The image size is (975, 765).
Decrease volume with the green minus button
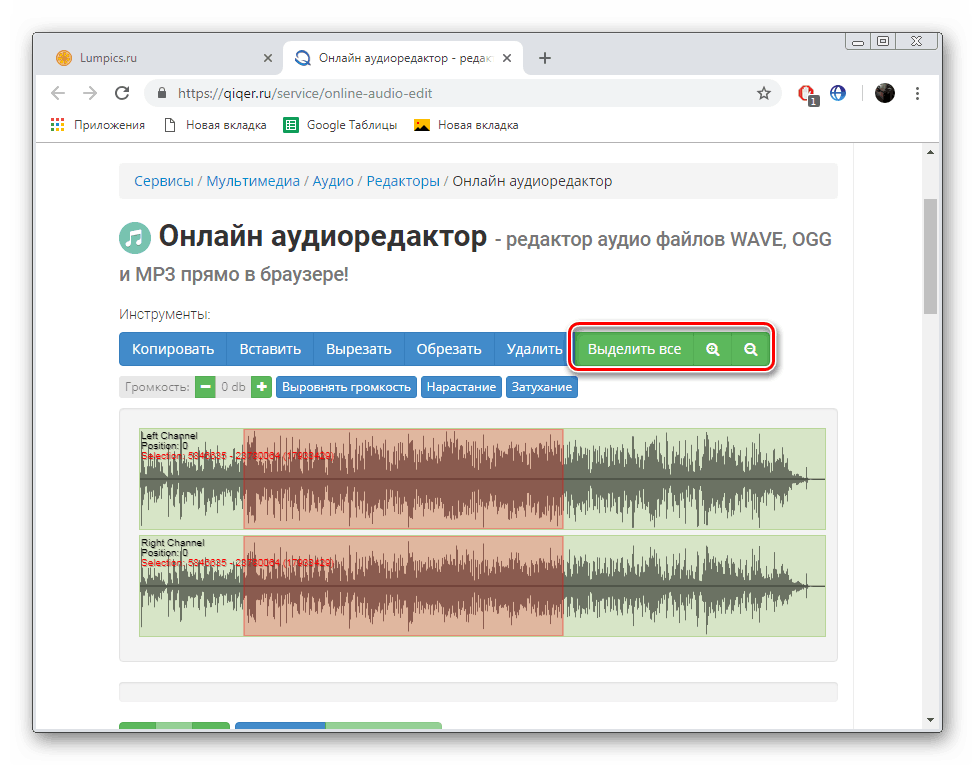pyautogui.click(x=205, y=386)
